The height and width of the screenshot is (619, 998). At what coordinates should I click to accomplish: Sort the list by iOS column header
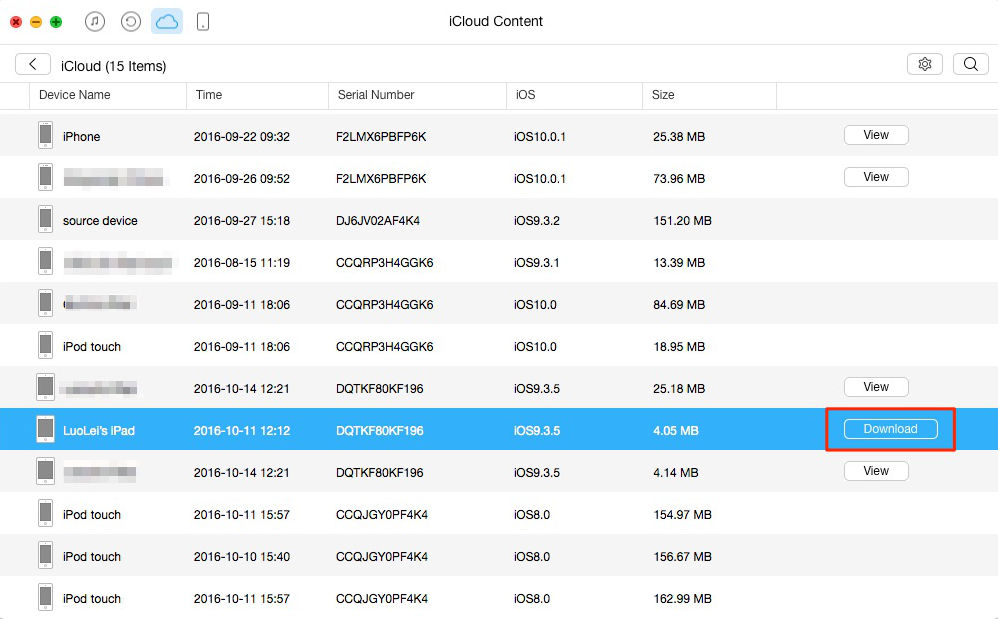point(525,95)
